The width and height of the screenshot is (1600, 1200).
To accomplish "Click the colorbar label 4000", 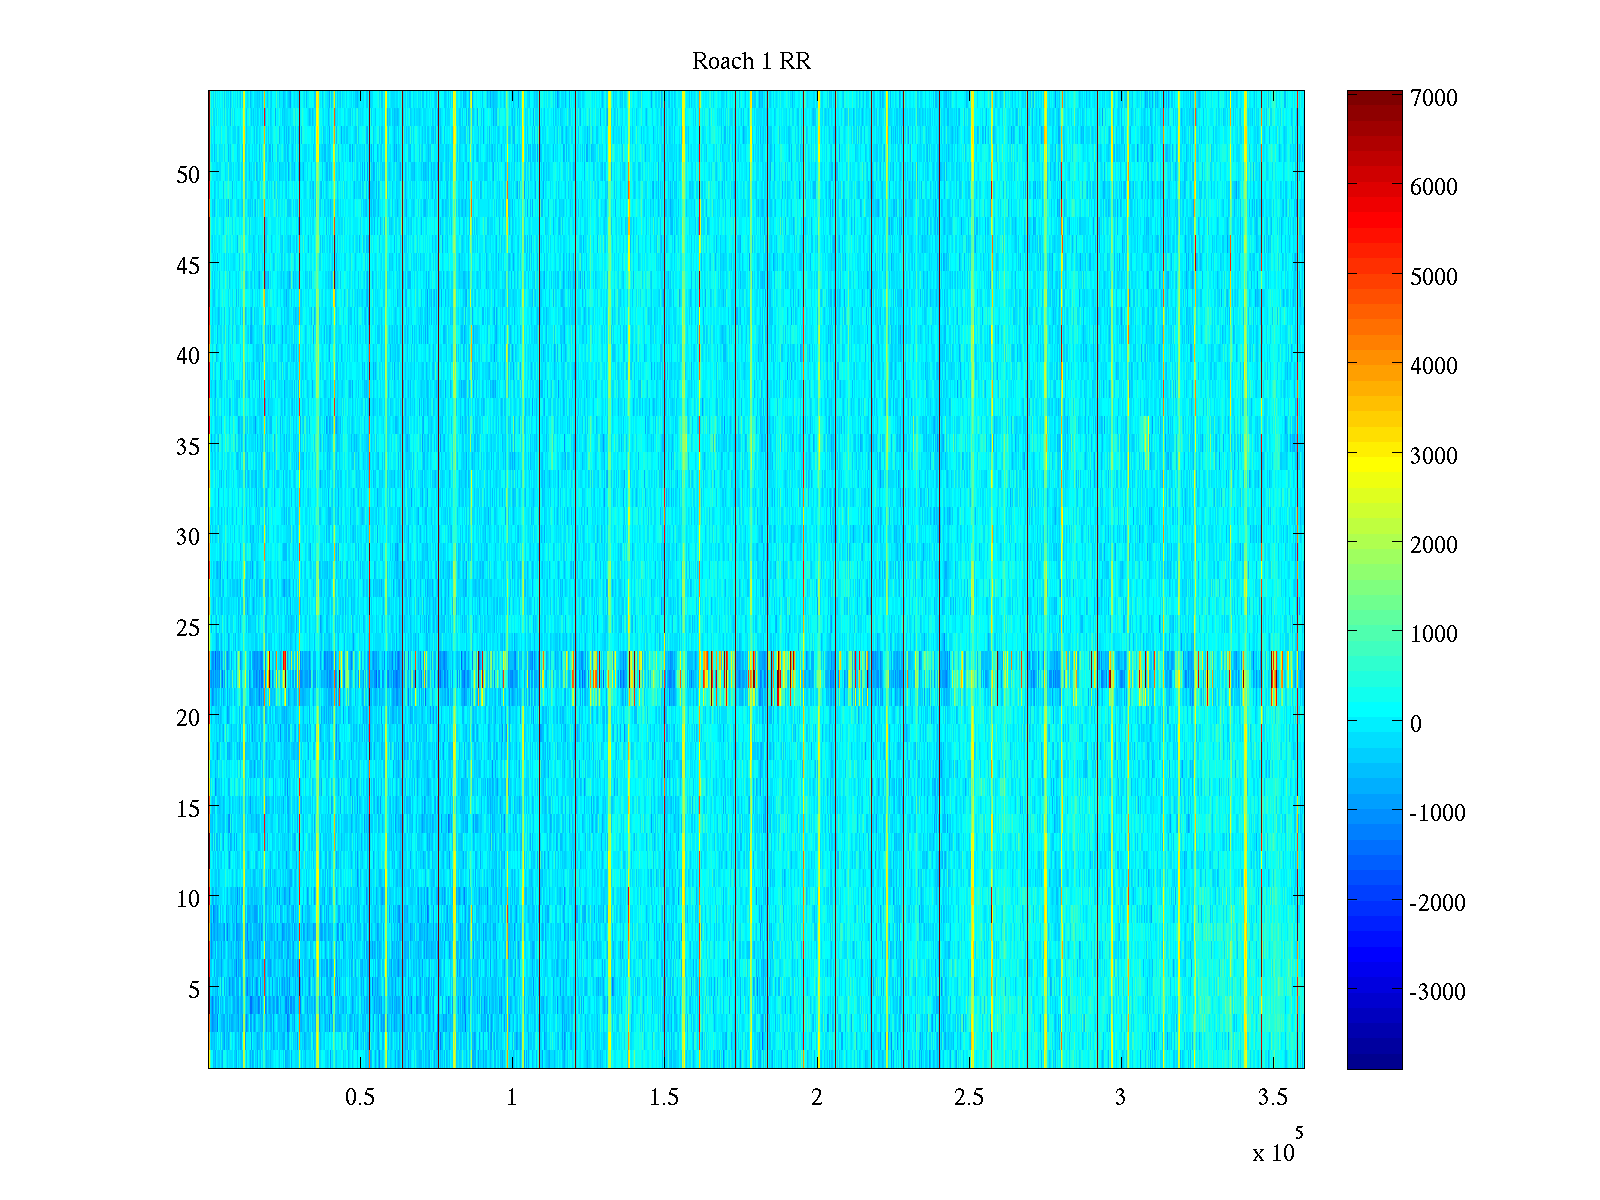I will point(1433,366).
